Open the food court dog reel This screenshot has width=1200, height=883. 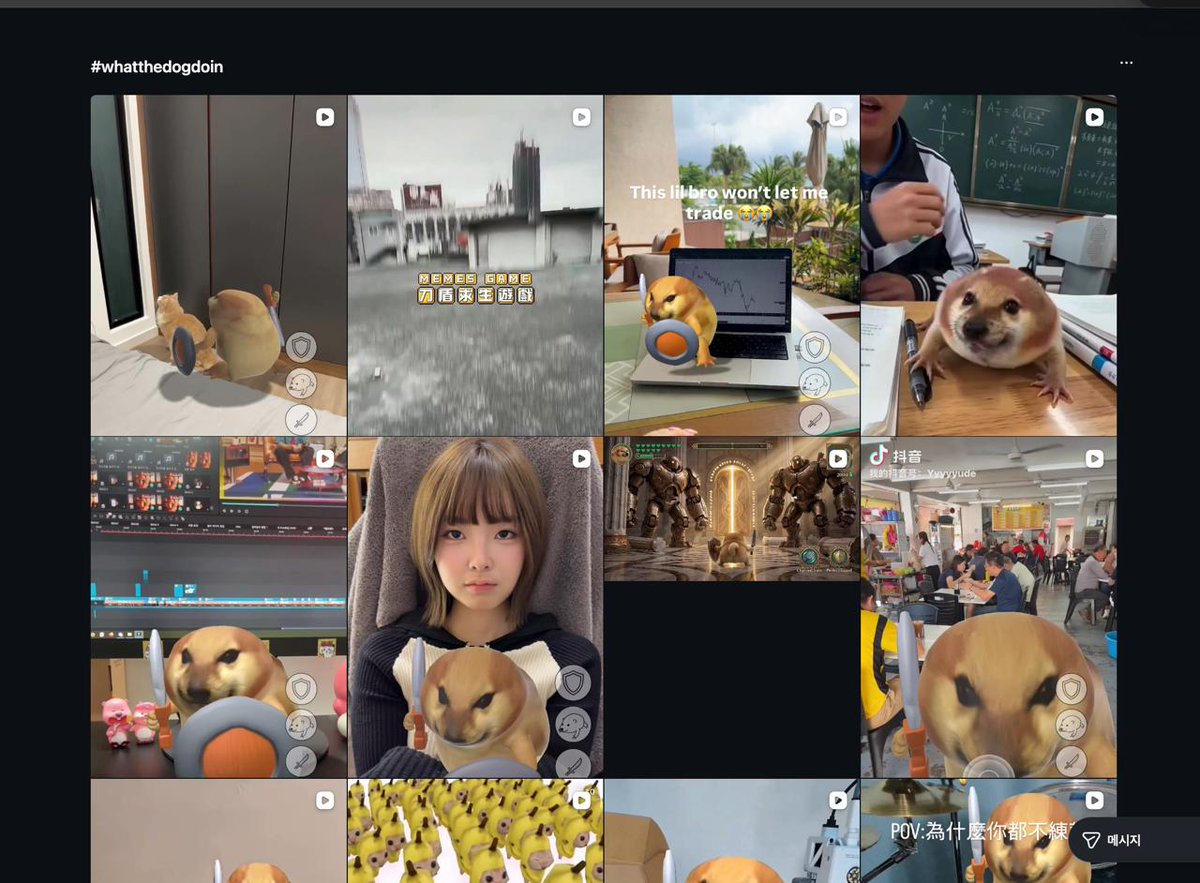click(988, 607)
